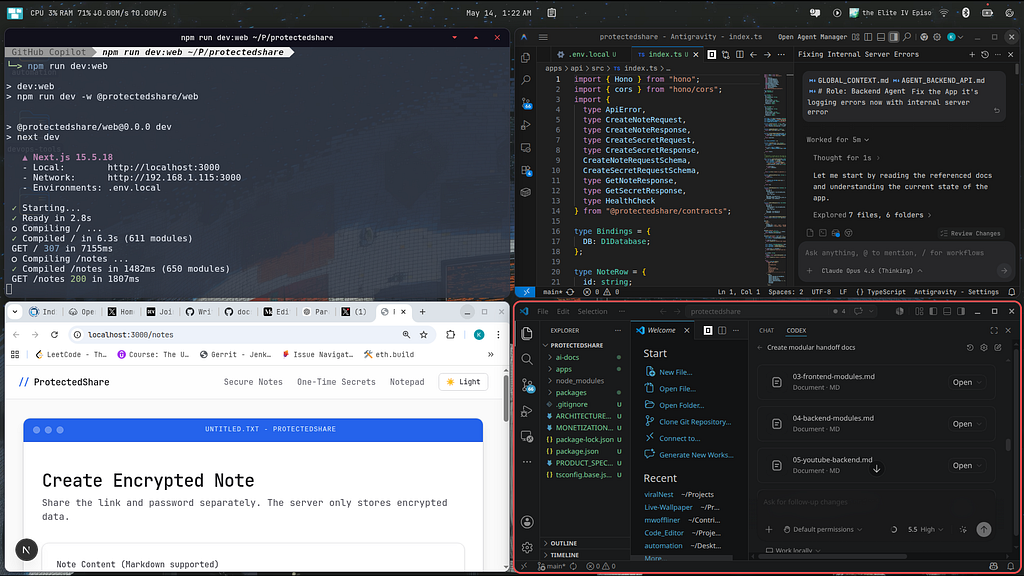Undo the agent's message with revert arrow
The height and width of the screenshot is (576, 1024).
997,111
